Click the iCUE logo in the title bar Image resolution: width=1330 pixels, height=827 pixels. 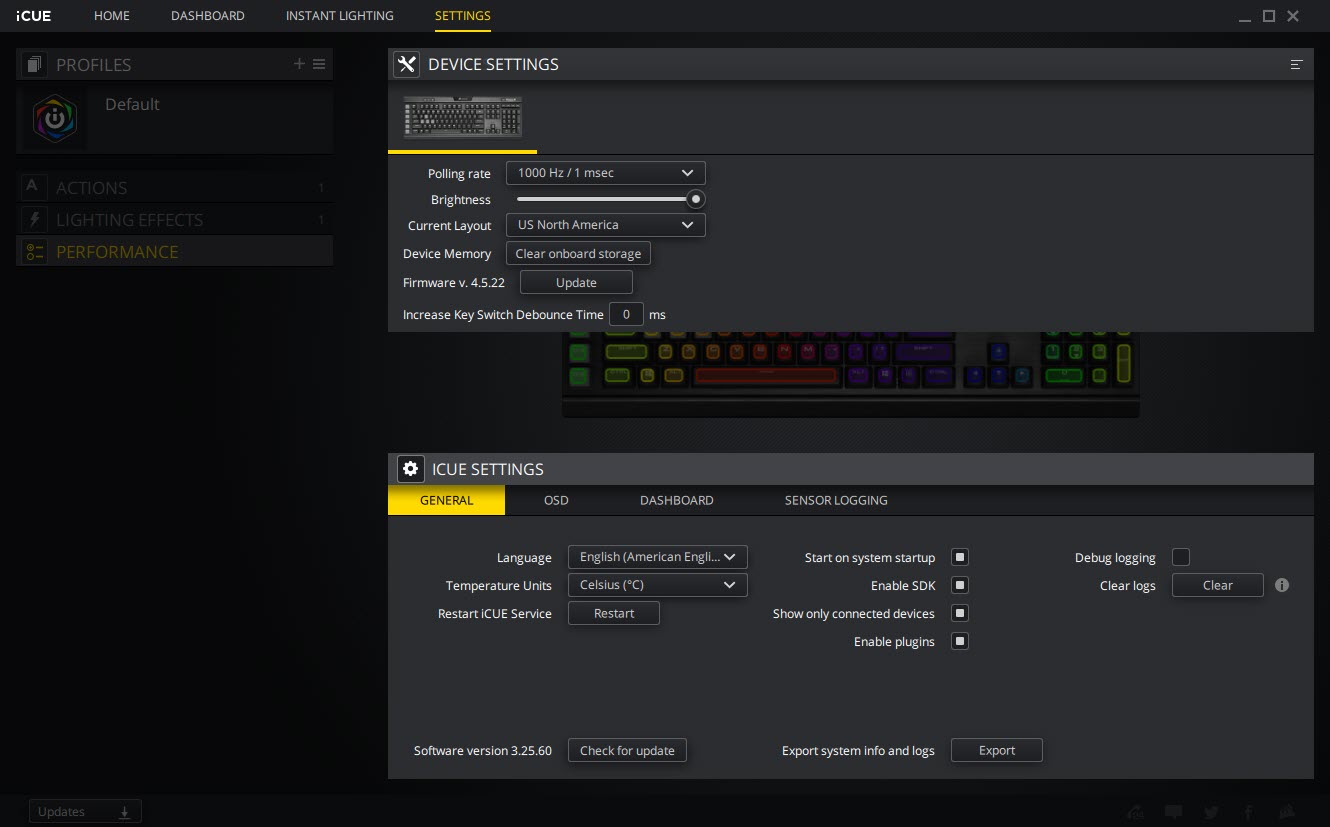[34, 16]
